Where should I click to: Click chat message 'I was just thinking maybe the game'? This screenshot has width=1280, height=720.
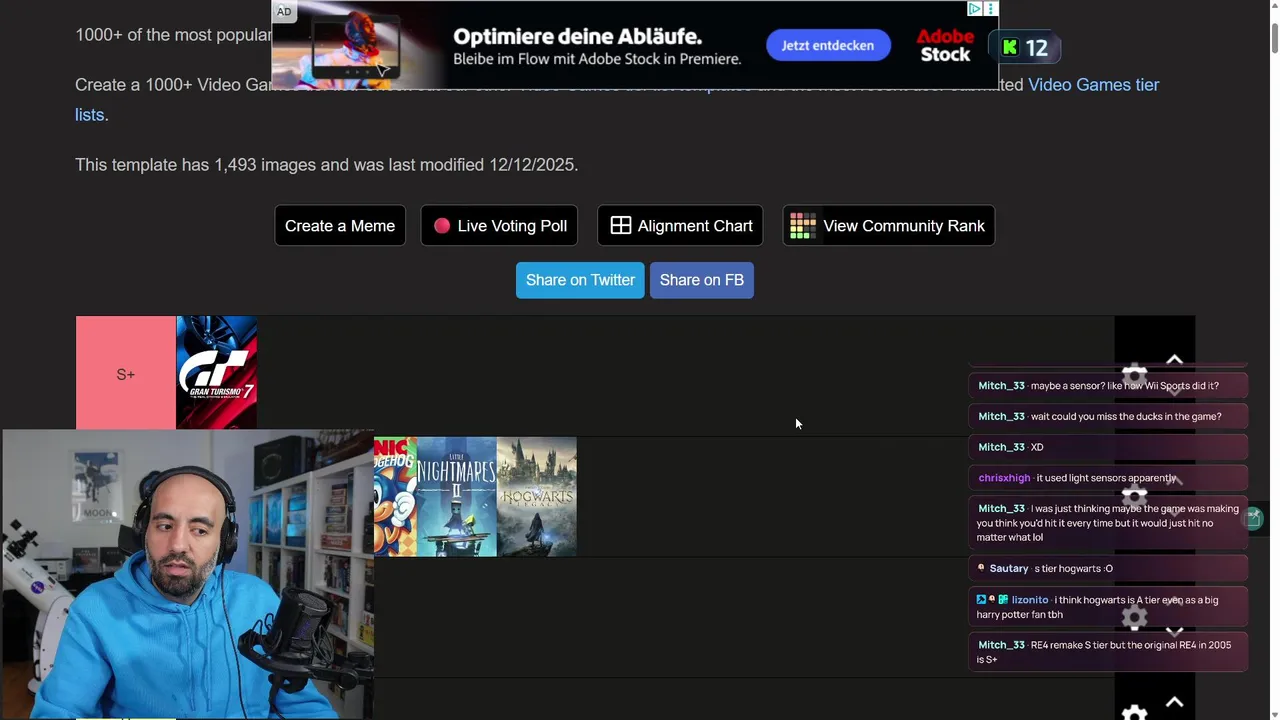point(1108,523)
